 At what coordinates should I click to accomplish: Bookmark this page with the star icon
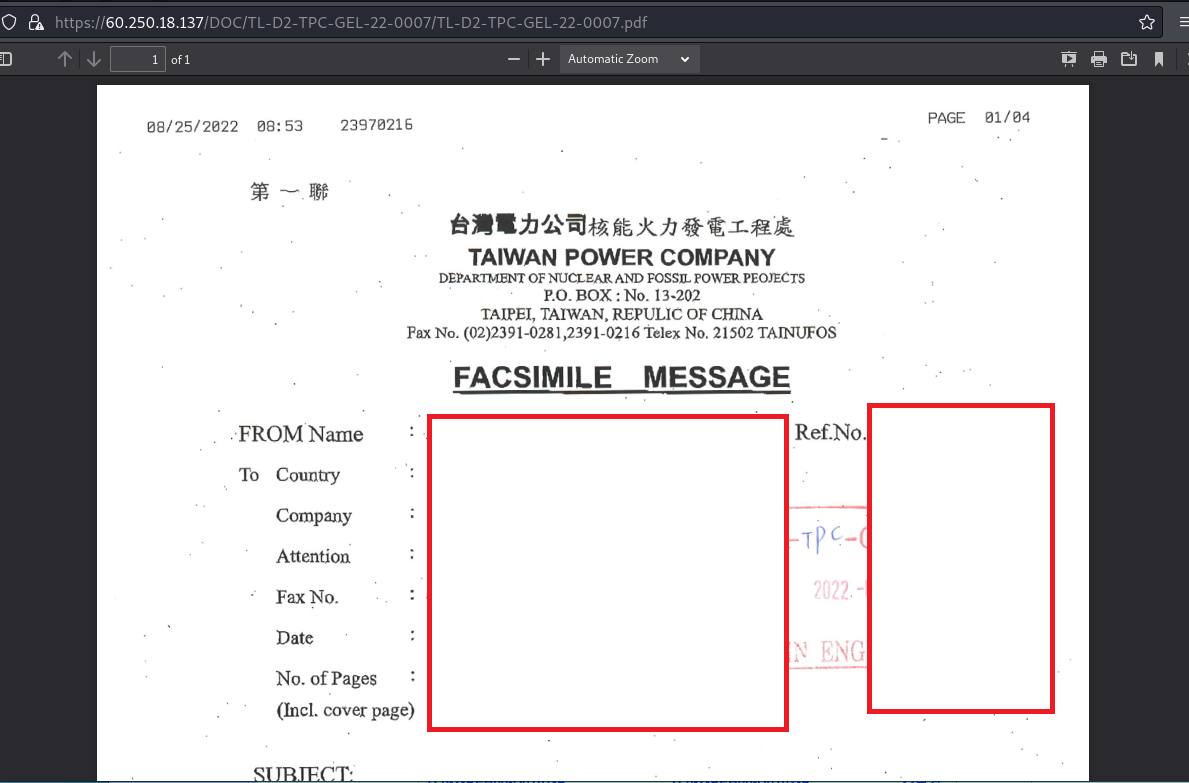1147,22
